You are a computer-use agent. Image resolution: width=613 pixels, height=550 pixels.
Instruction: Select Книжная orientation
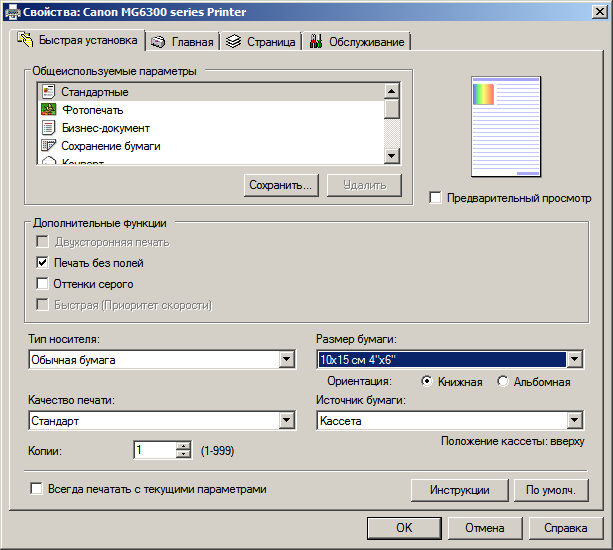[427, 381]
